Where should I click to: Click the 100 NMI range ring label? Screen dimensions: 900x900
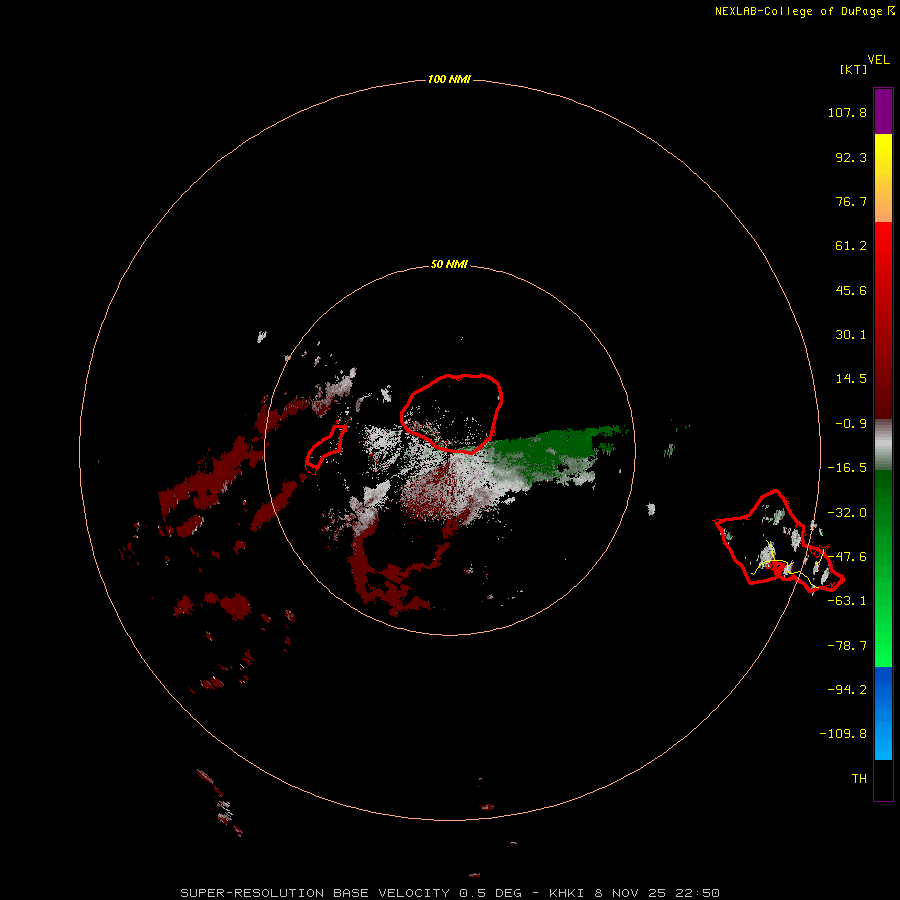point(449,79)
